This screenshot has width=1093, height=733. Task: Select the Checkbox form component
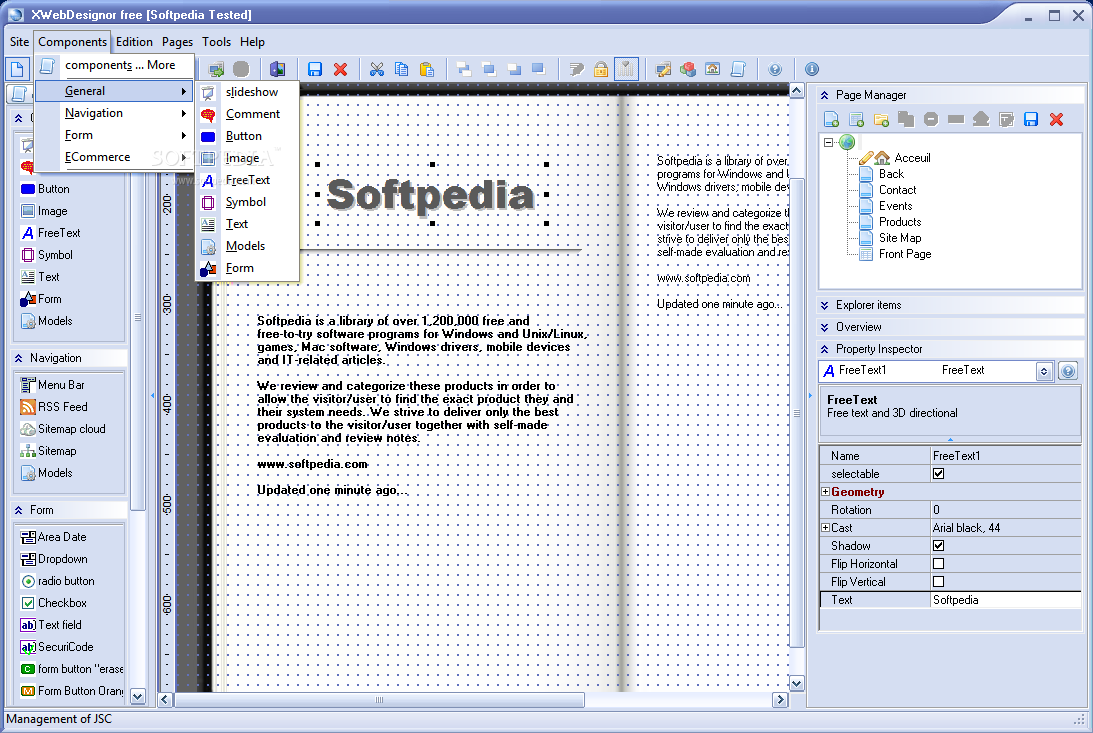[x=54, y=603]
